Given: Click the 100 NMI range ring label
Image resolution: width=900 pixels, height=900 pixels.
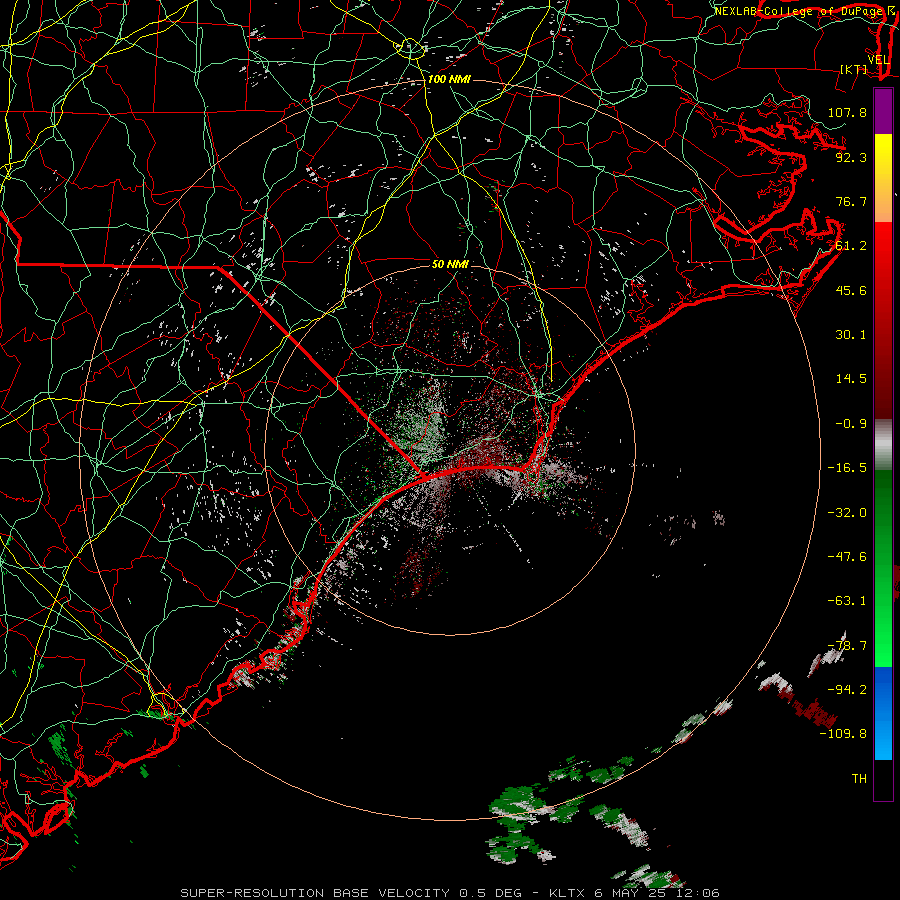Looking at the screenshot, I should tap(449, 79).
